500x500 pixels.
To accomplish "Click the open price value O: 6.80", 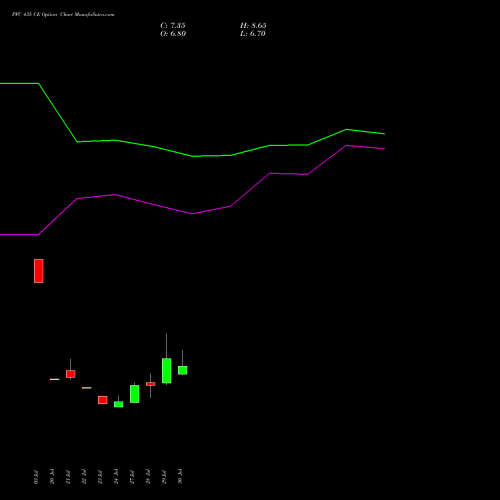I will coord(173,34).
